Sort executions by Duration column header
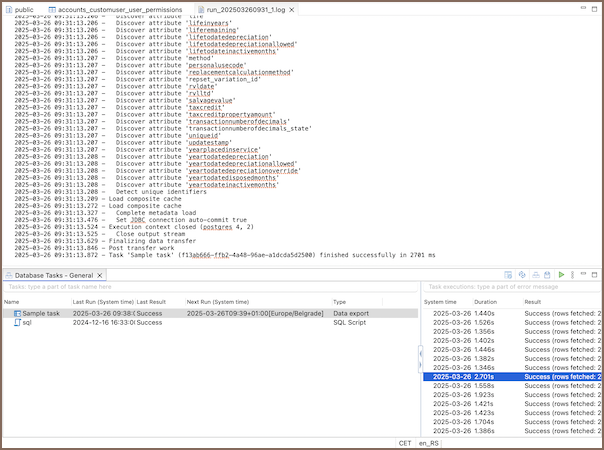 (485, 301)
